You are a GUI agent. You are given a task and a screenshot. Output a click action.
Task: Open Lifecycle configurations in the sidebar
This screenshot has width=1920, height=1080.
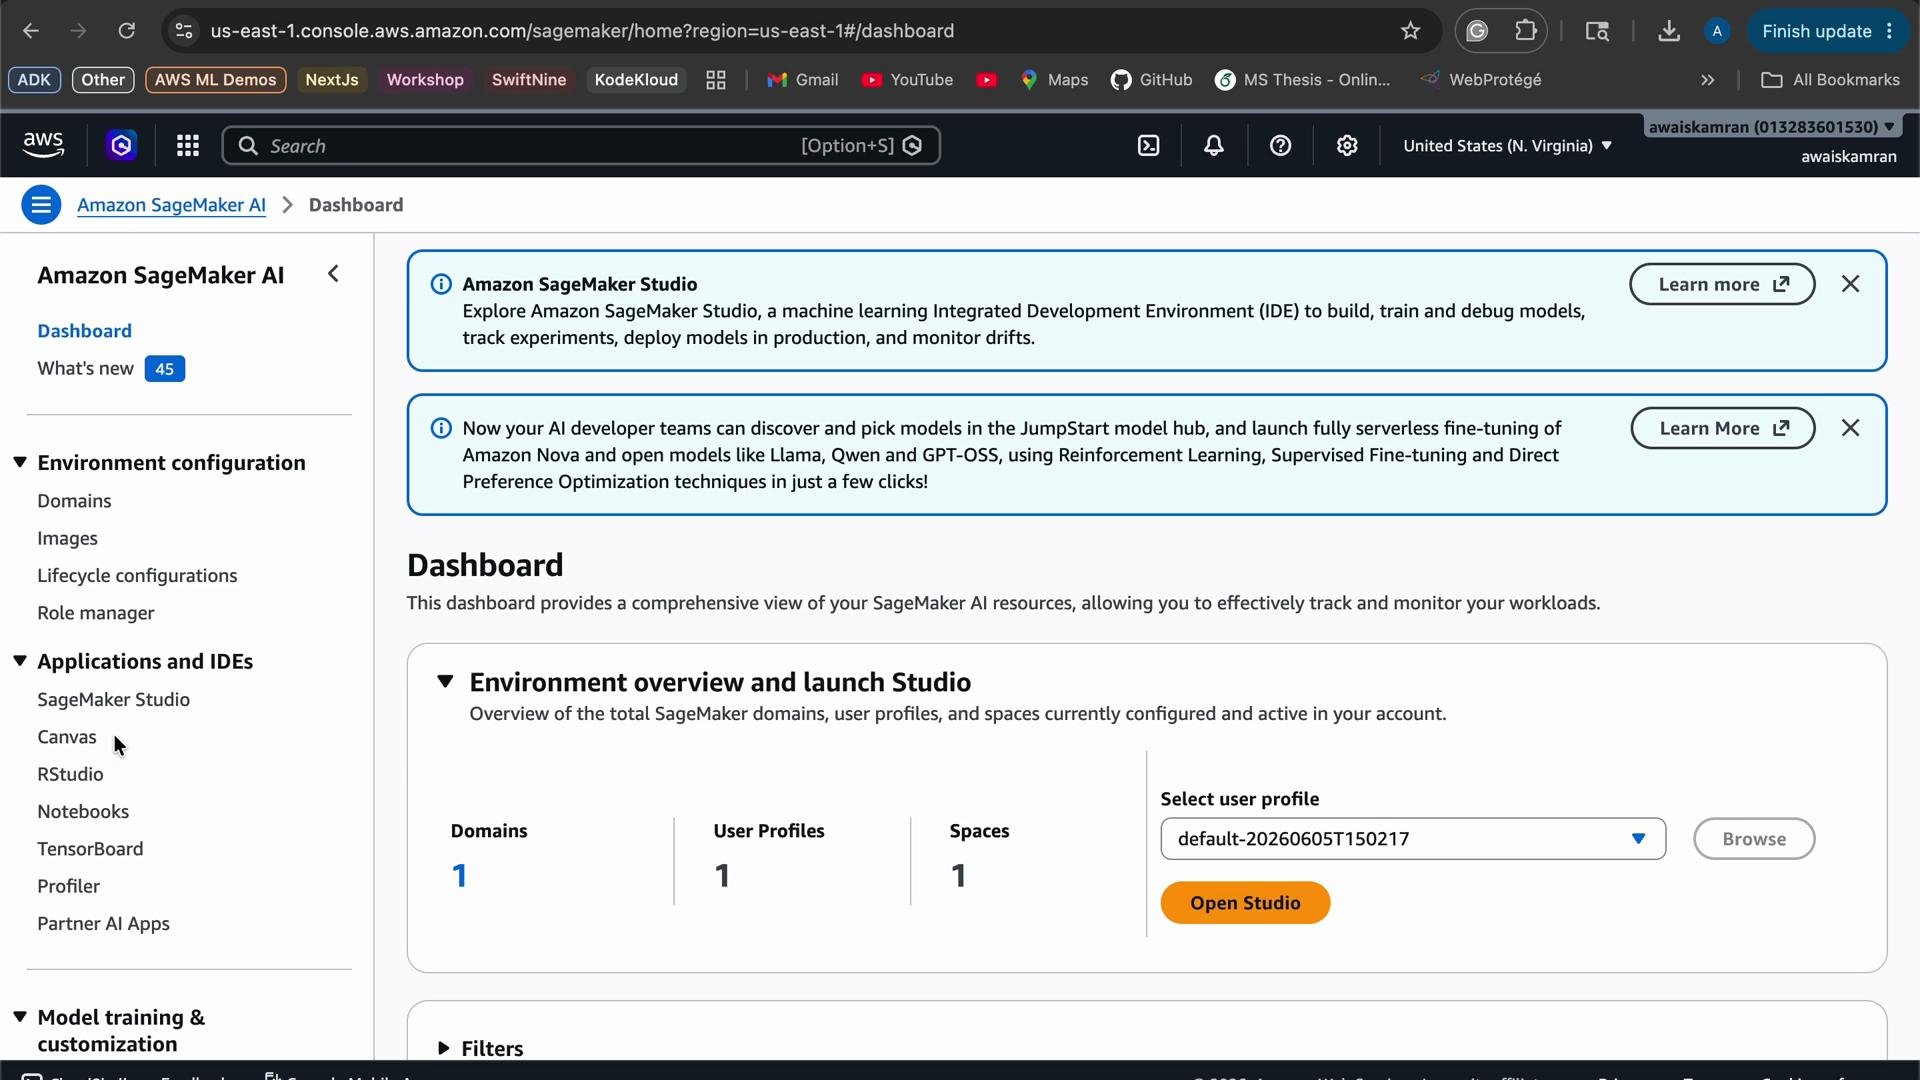(137, 576)
